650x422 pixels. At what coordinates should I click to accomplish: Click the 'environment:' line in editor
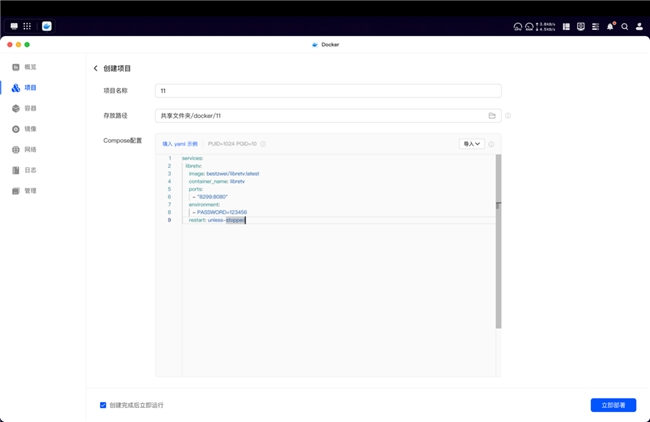coord(204,205)
